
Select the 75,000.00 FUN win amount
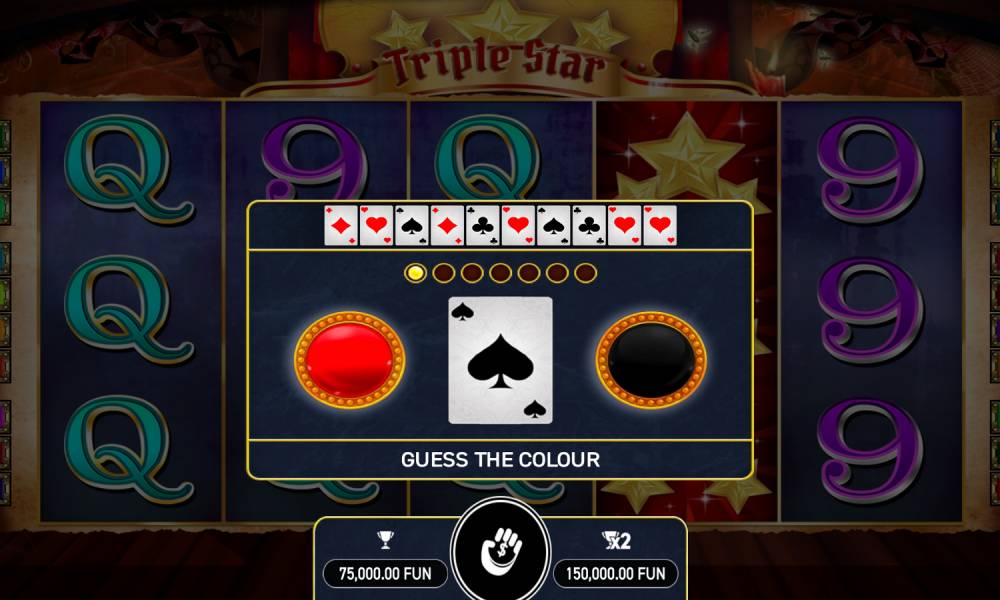(x=385, y=574)
